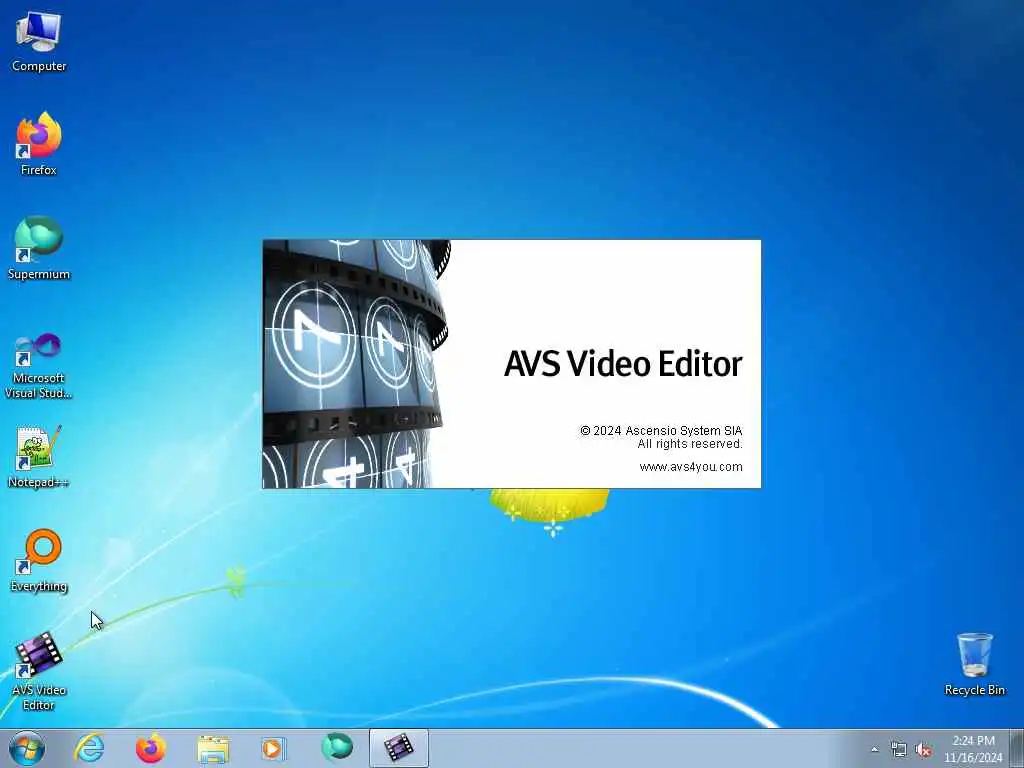Click the www.avs4you.com text on splash
This screenshot has width=1024, height=768.
[691, 467]
